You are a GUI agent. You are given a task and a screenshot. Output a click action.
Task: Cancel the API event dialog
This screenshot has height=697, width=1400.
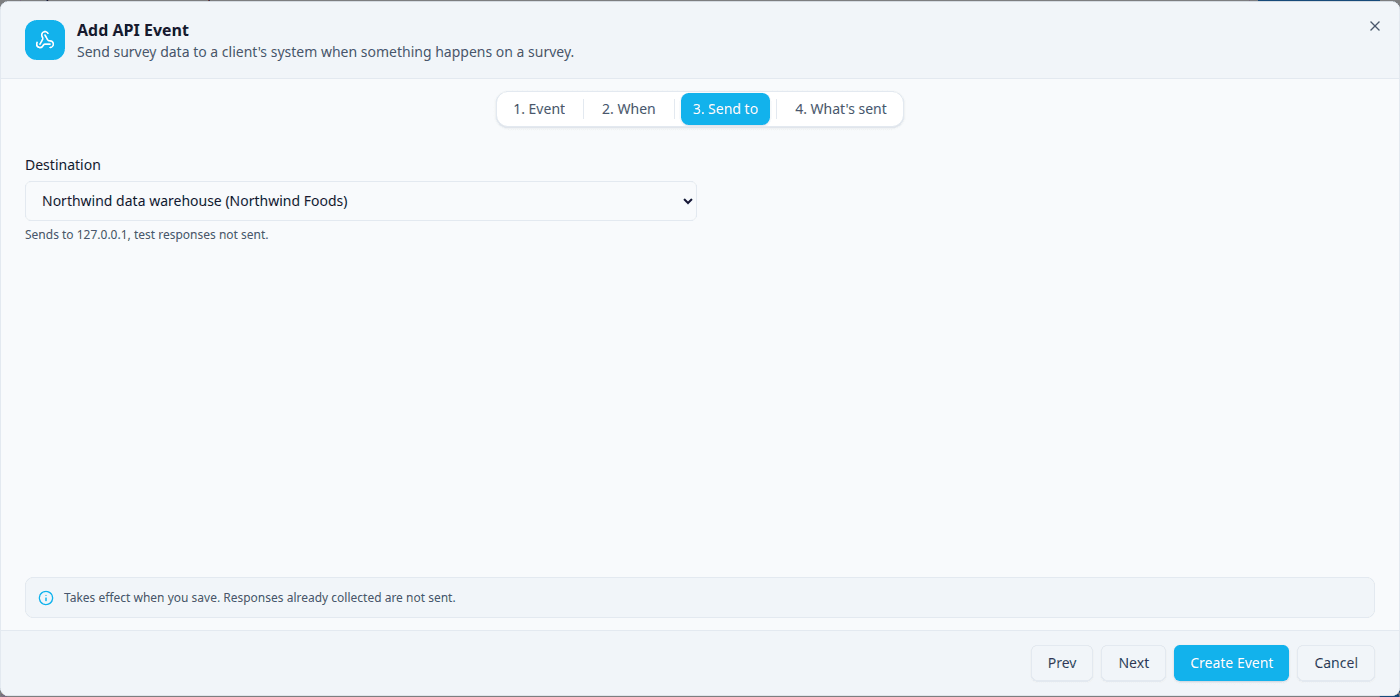[x=1336, y=663]
